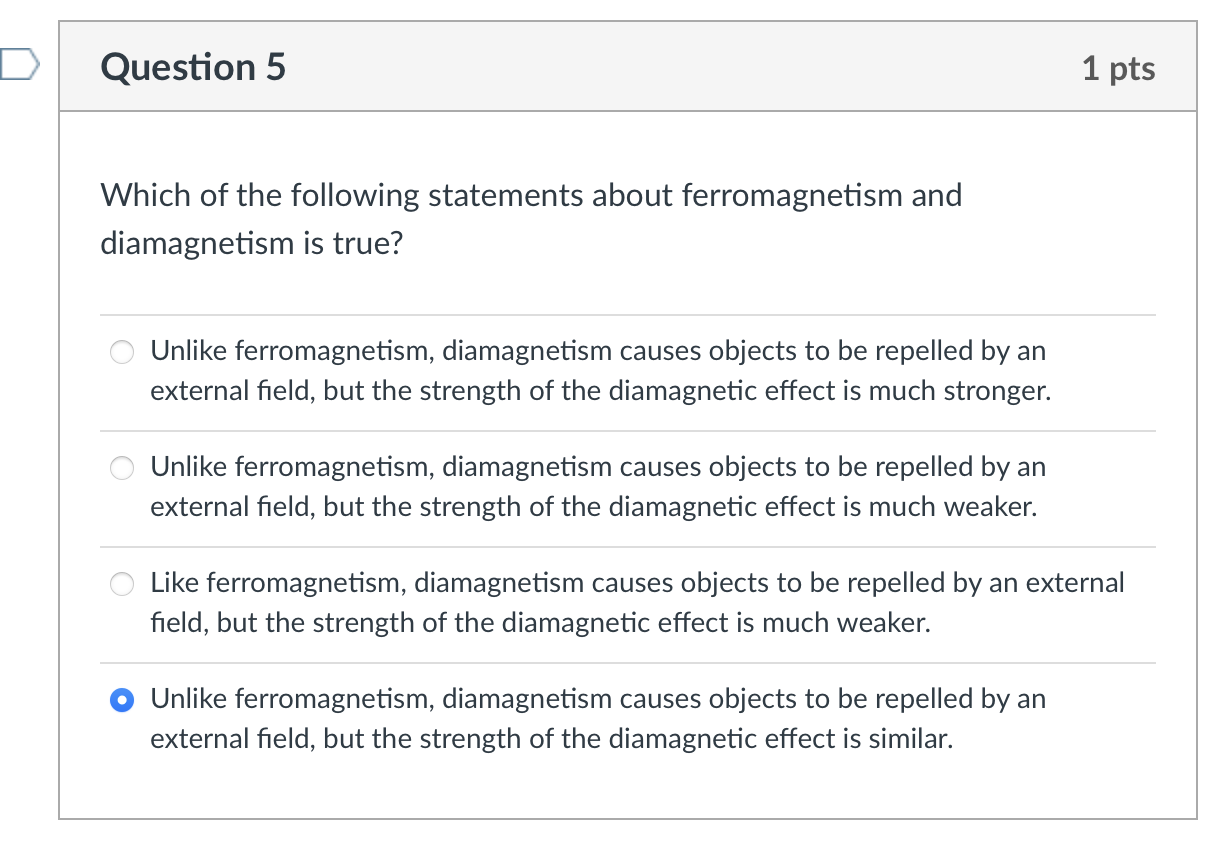The width and height of the screenshot is (1207, 846).
Task: Select the 'much weaker' diamagnetic effect answer
Action: (x=121, y=468)
